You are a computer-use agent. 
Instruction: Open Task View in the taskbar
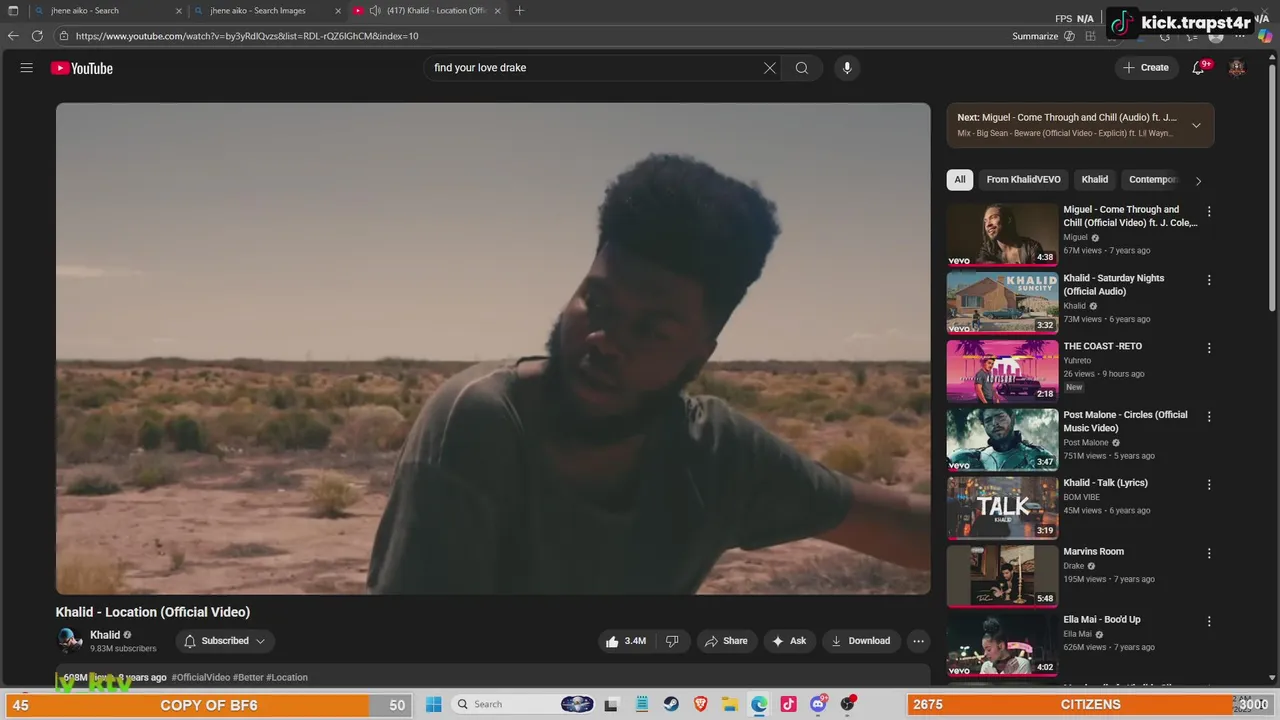(611, 704)
